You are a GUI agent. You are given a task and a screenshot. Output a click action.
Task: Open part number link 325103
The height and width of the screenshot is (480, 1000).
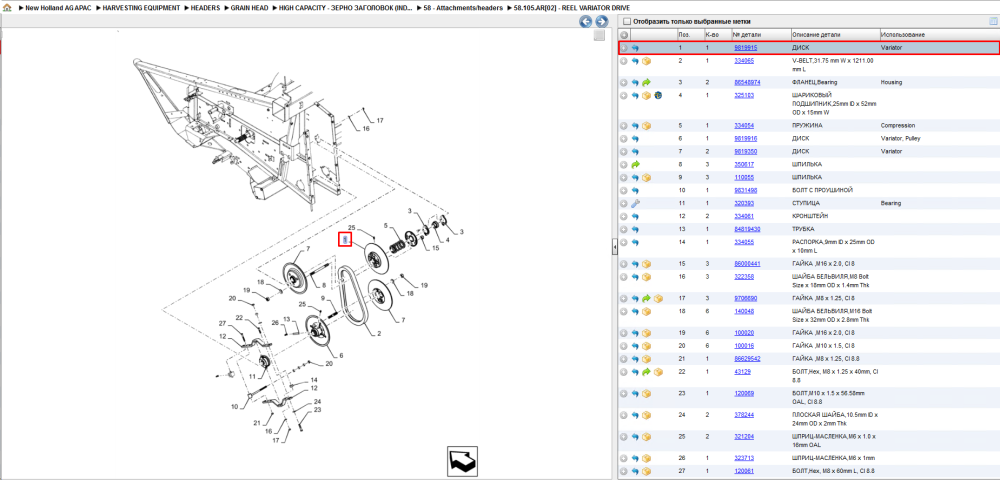click(x=744, y=96)
